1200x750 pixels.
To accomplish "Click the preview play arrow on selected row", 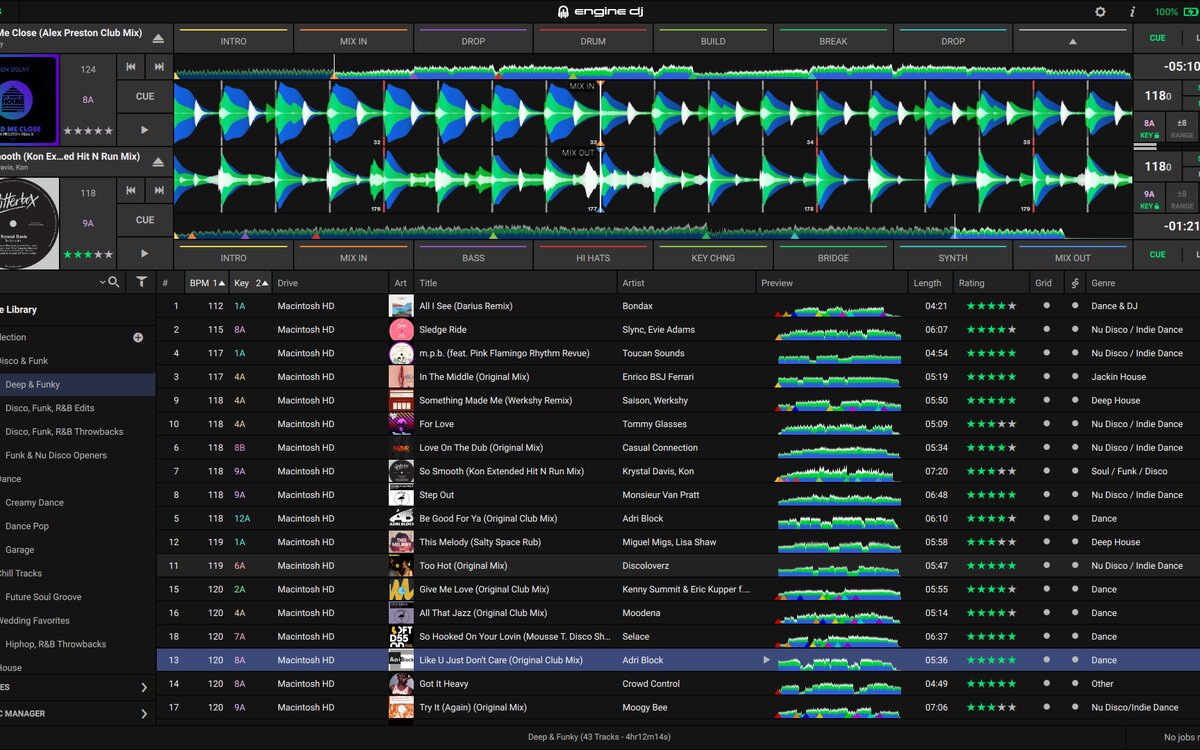I will [x=767, y=660].
